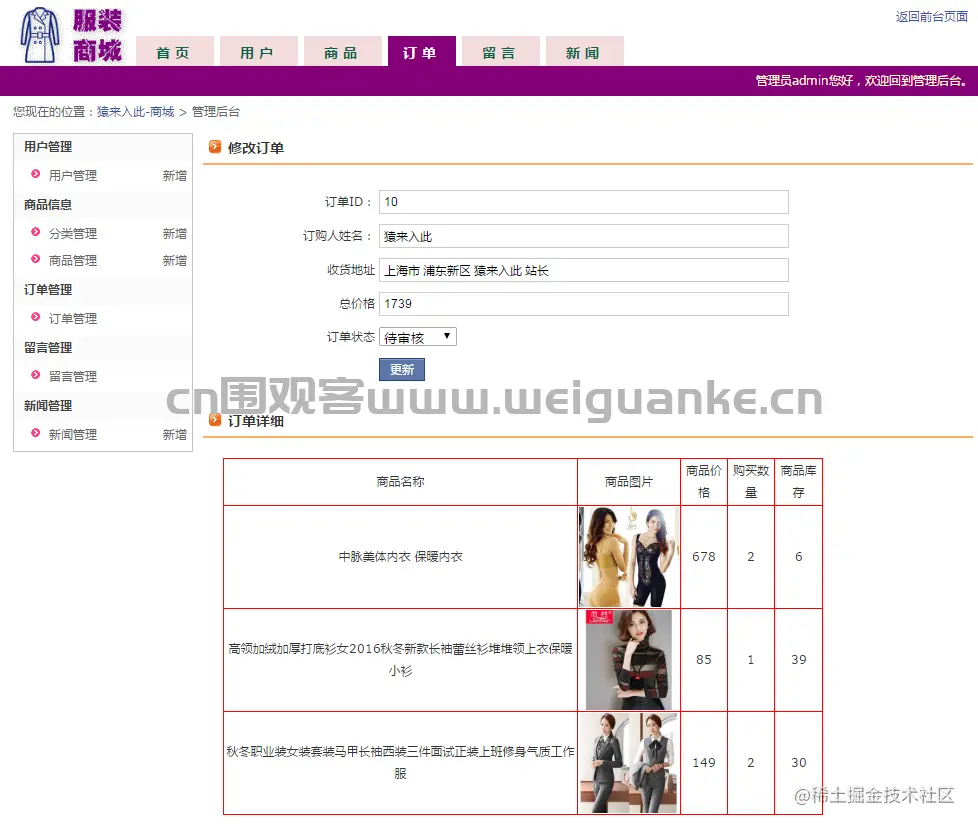Open the 新闻管理 sidebar link
The image size is (978, 829).
[73, 434]
